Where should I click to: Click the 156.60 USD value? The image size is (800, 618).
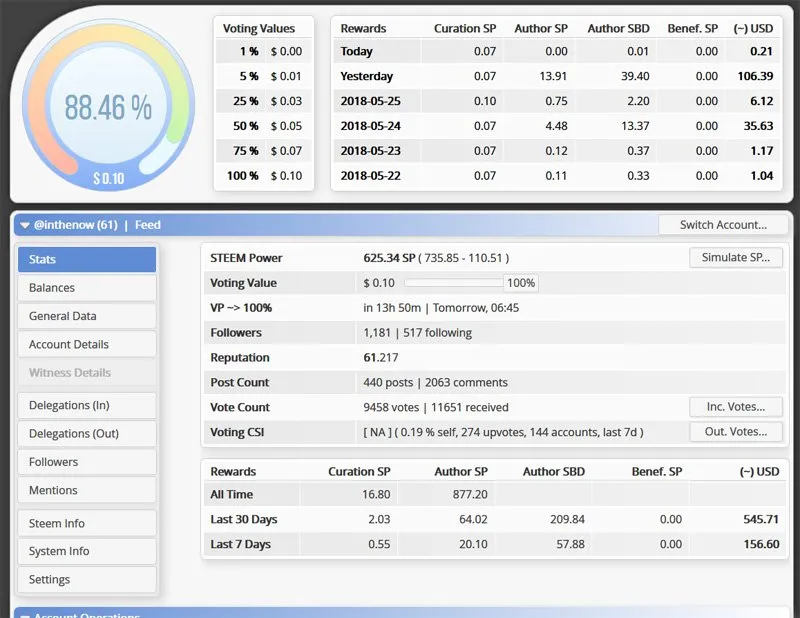pyautogui.click(x=761, y=545)
